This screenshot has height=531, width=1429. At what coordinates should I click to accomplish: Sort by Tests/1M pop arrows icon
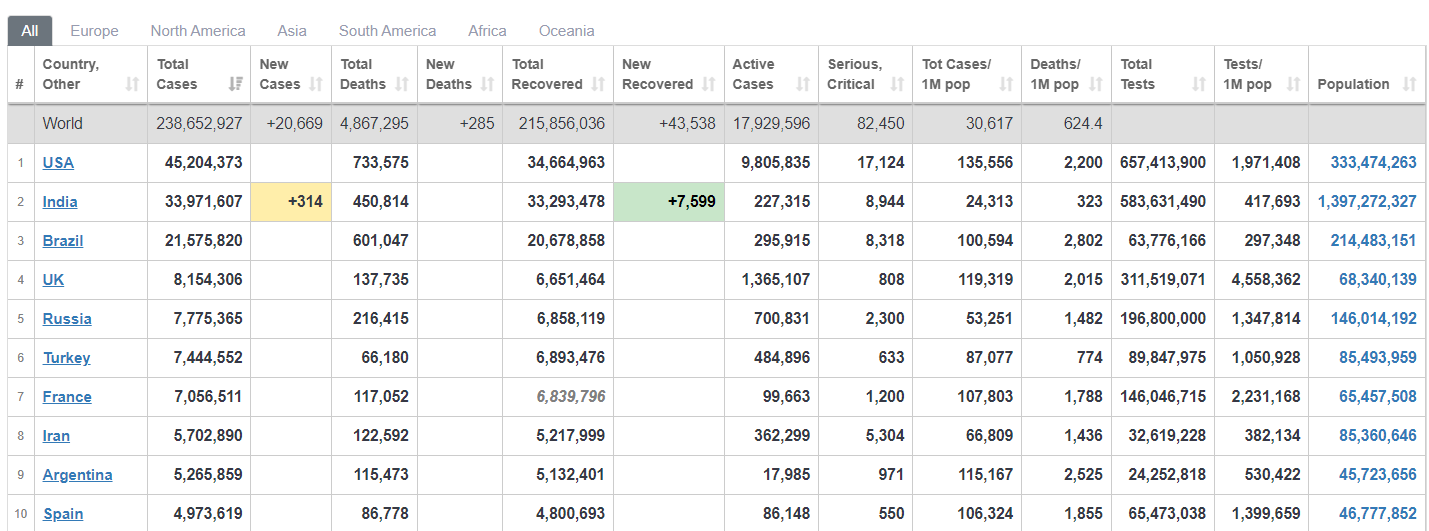point(1294,84)
